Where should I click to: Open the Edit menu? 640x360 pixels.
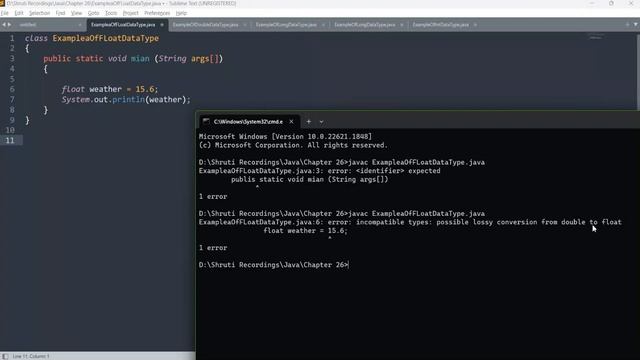(19, 13)
